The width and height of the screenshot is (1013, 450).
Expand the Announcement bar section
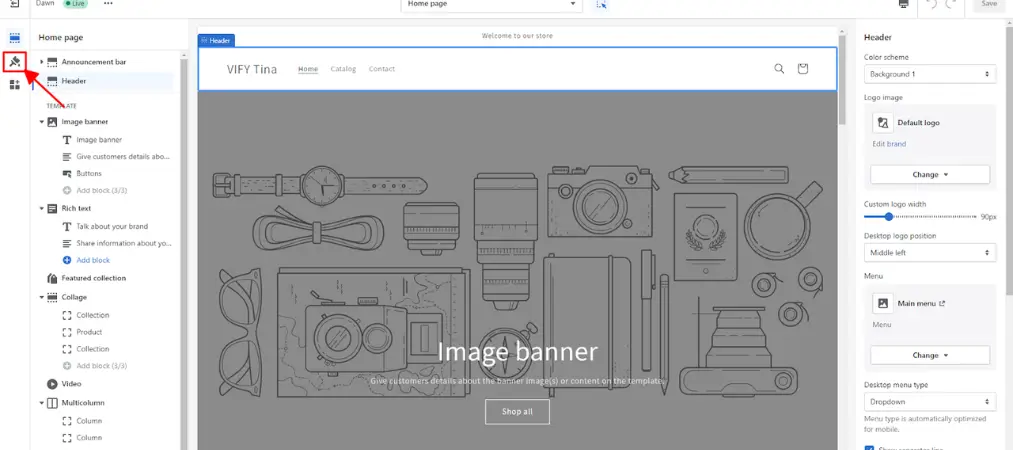pyautogui.click(x=41, y=62)
